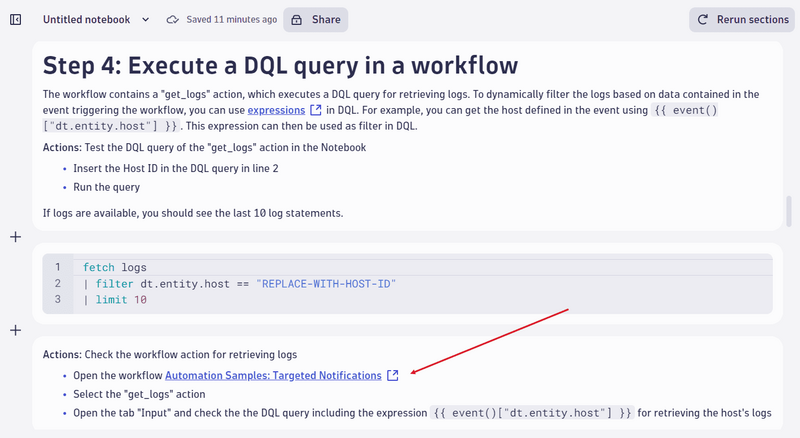Add a section above the code block
Screen dimensions: 800x438
click(x=15, y=237)
